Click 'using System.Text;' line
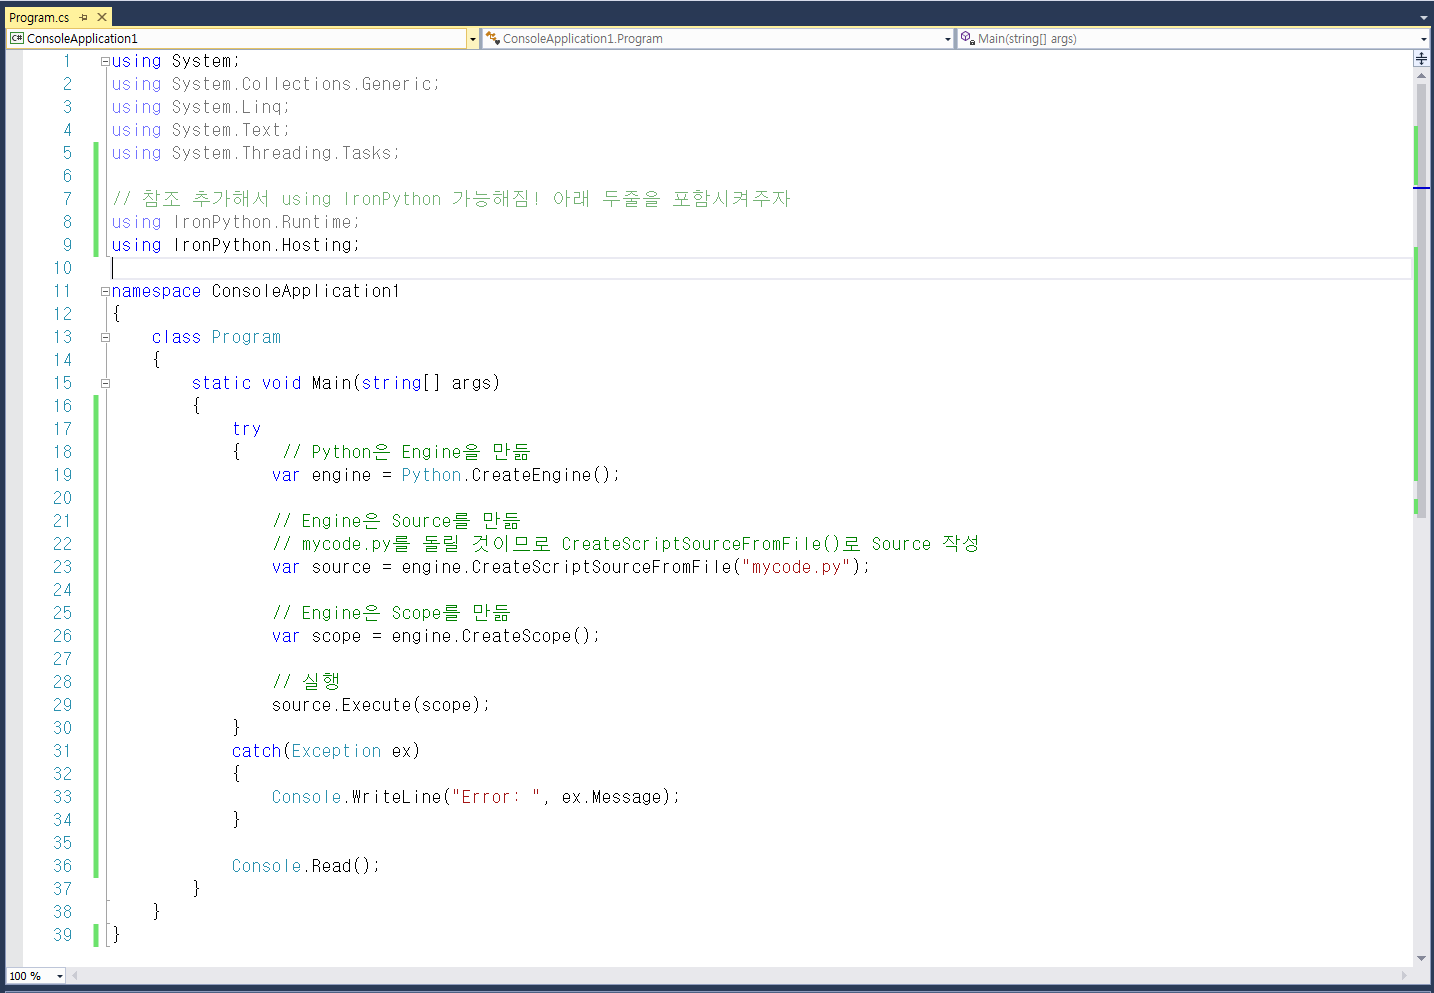The width and height of the screenshot is (1434, 993). click(201, 130)
